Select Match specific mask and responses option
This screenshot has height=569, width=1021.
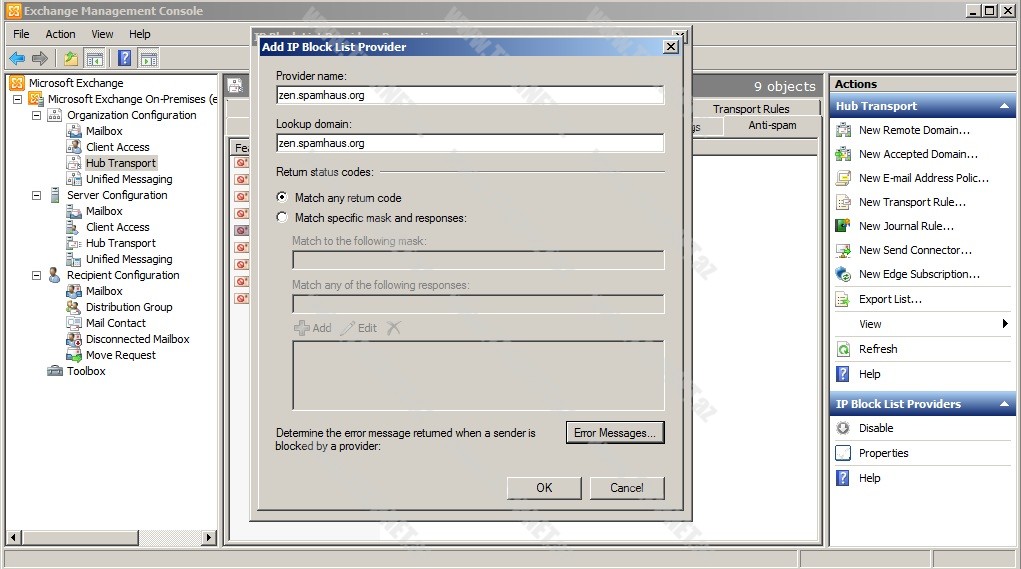pyautogui.click(x=282, y=218)
